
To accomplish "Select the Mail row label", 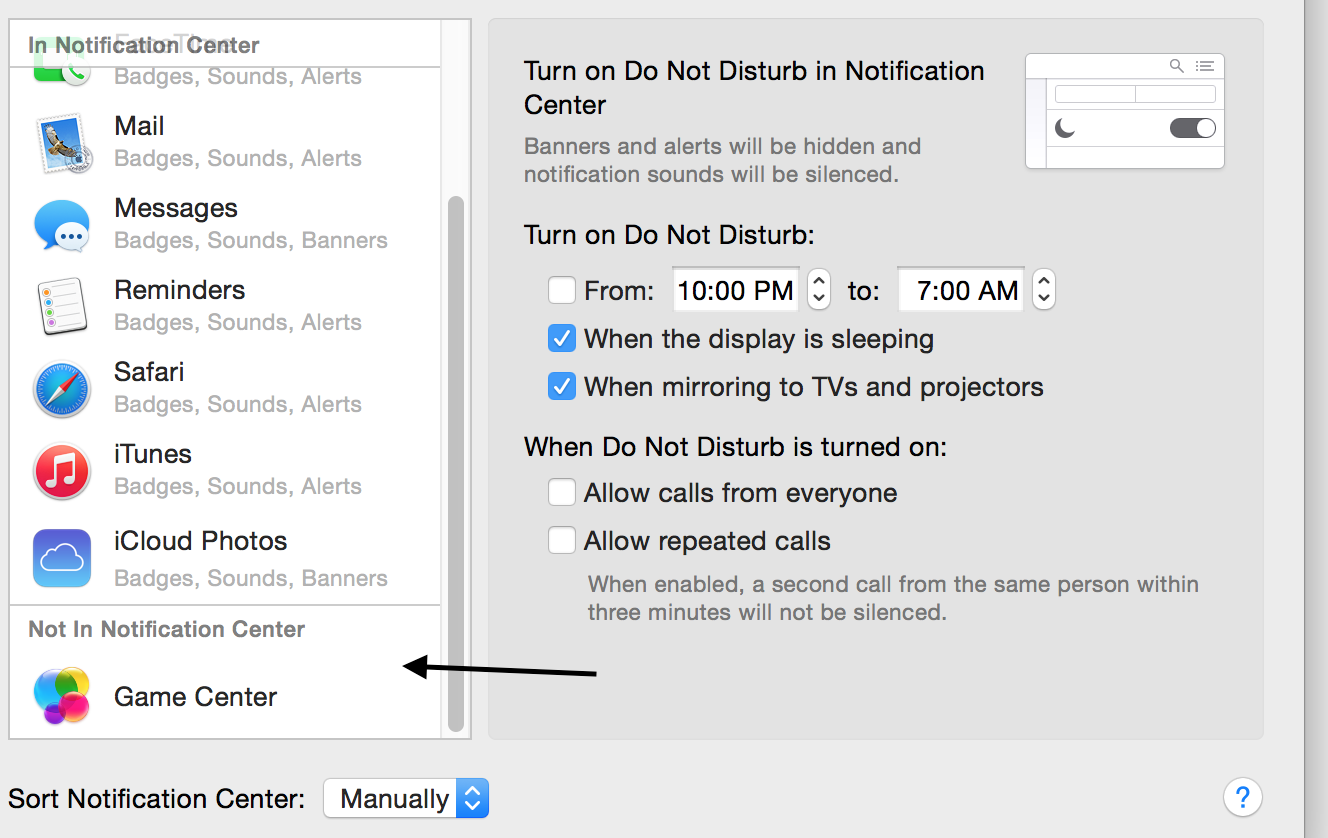I will click(x=139, y=126).
